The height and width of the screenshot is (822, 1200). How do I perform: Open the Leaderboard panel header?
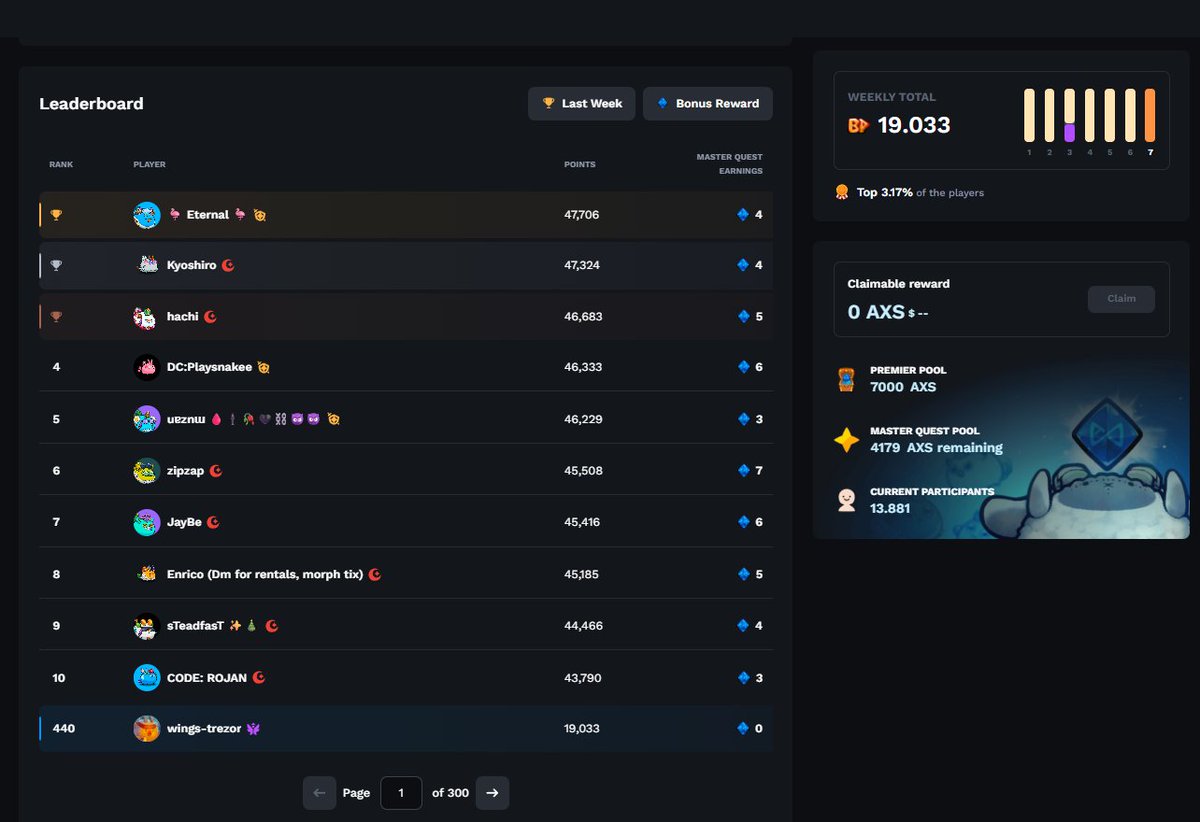[x=91, y=103]
